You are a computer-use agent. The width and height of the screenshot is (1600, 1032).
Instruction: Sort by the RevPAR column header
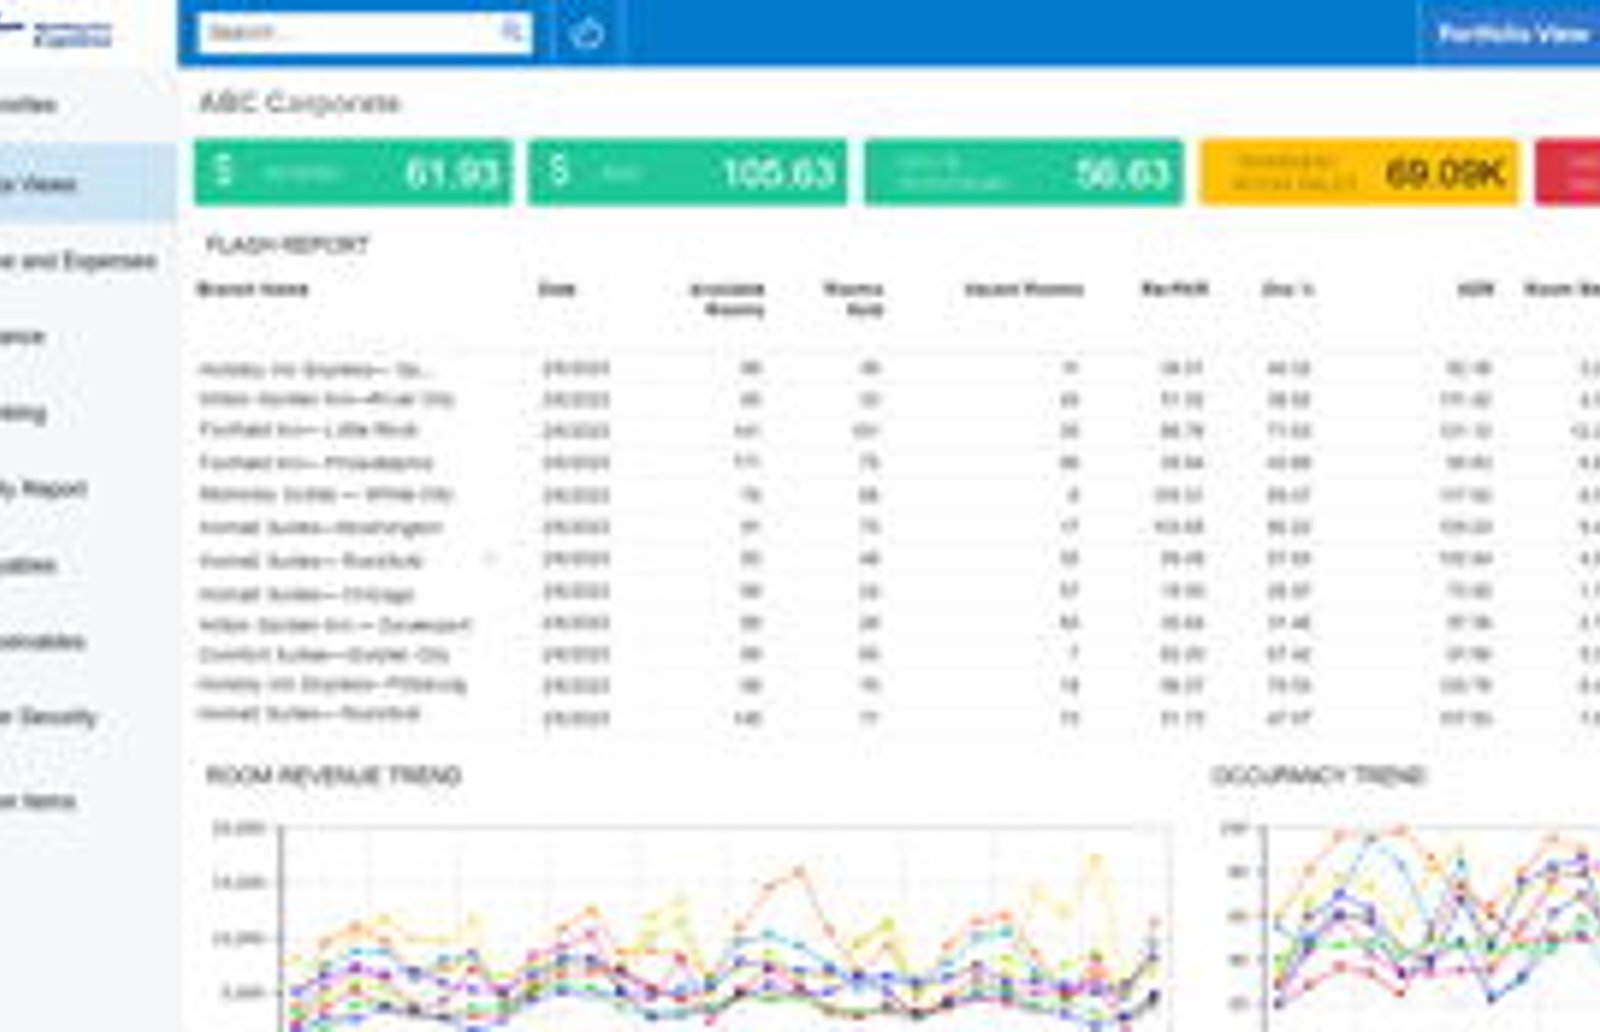tap(1175, 289)
